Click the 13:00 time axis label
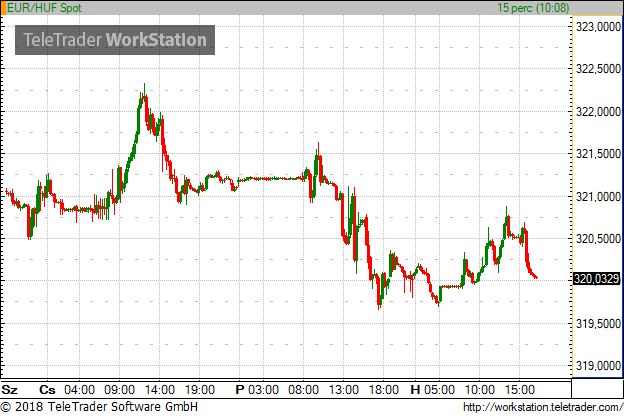Image resolution: width=624 pixels, height=416 pixels. click(x=344, y=389)
